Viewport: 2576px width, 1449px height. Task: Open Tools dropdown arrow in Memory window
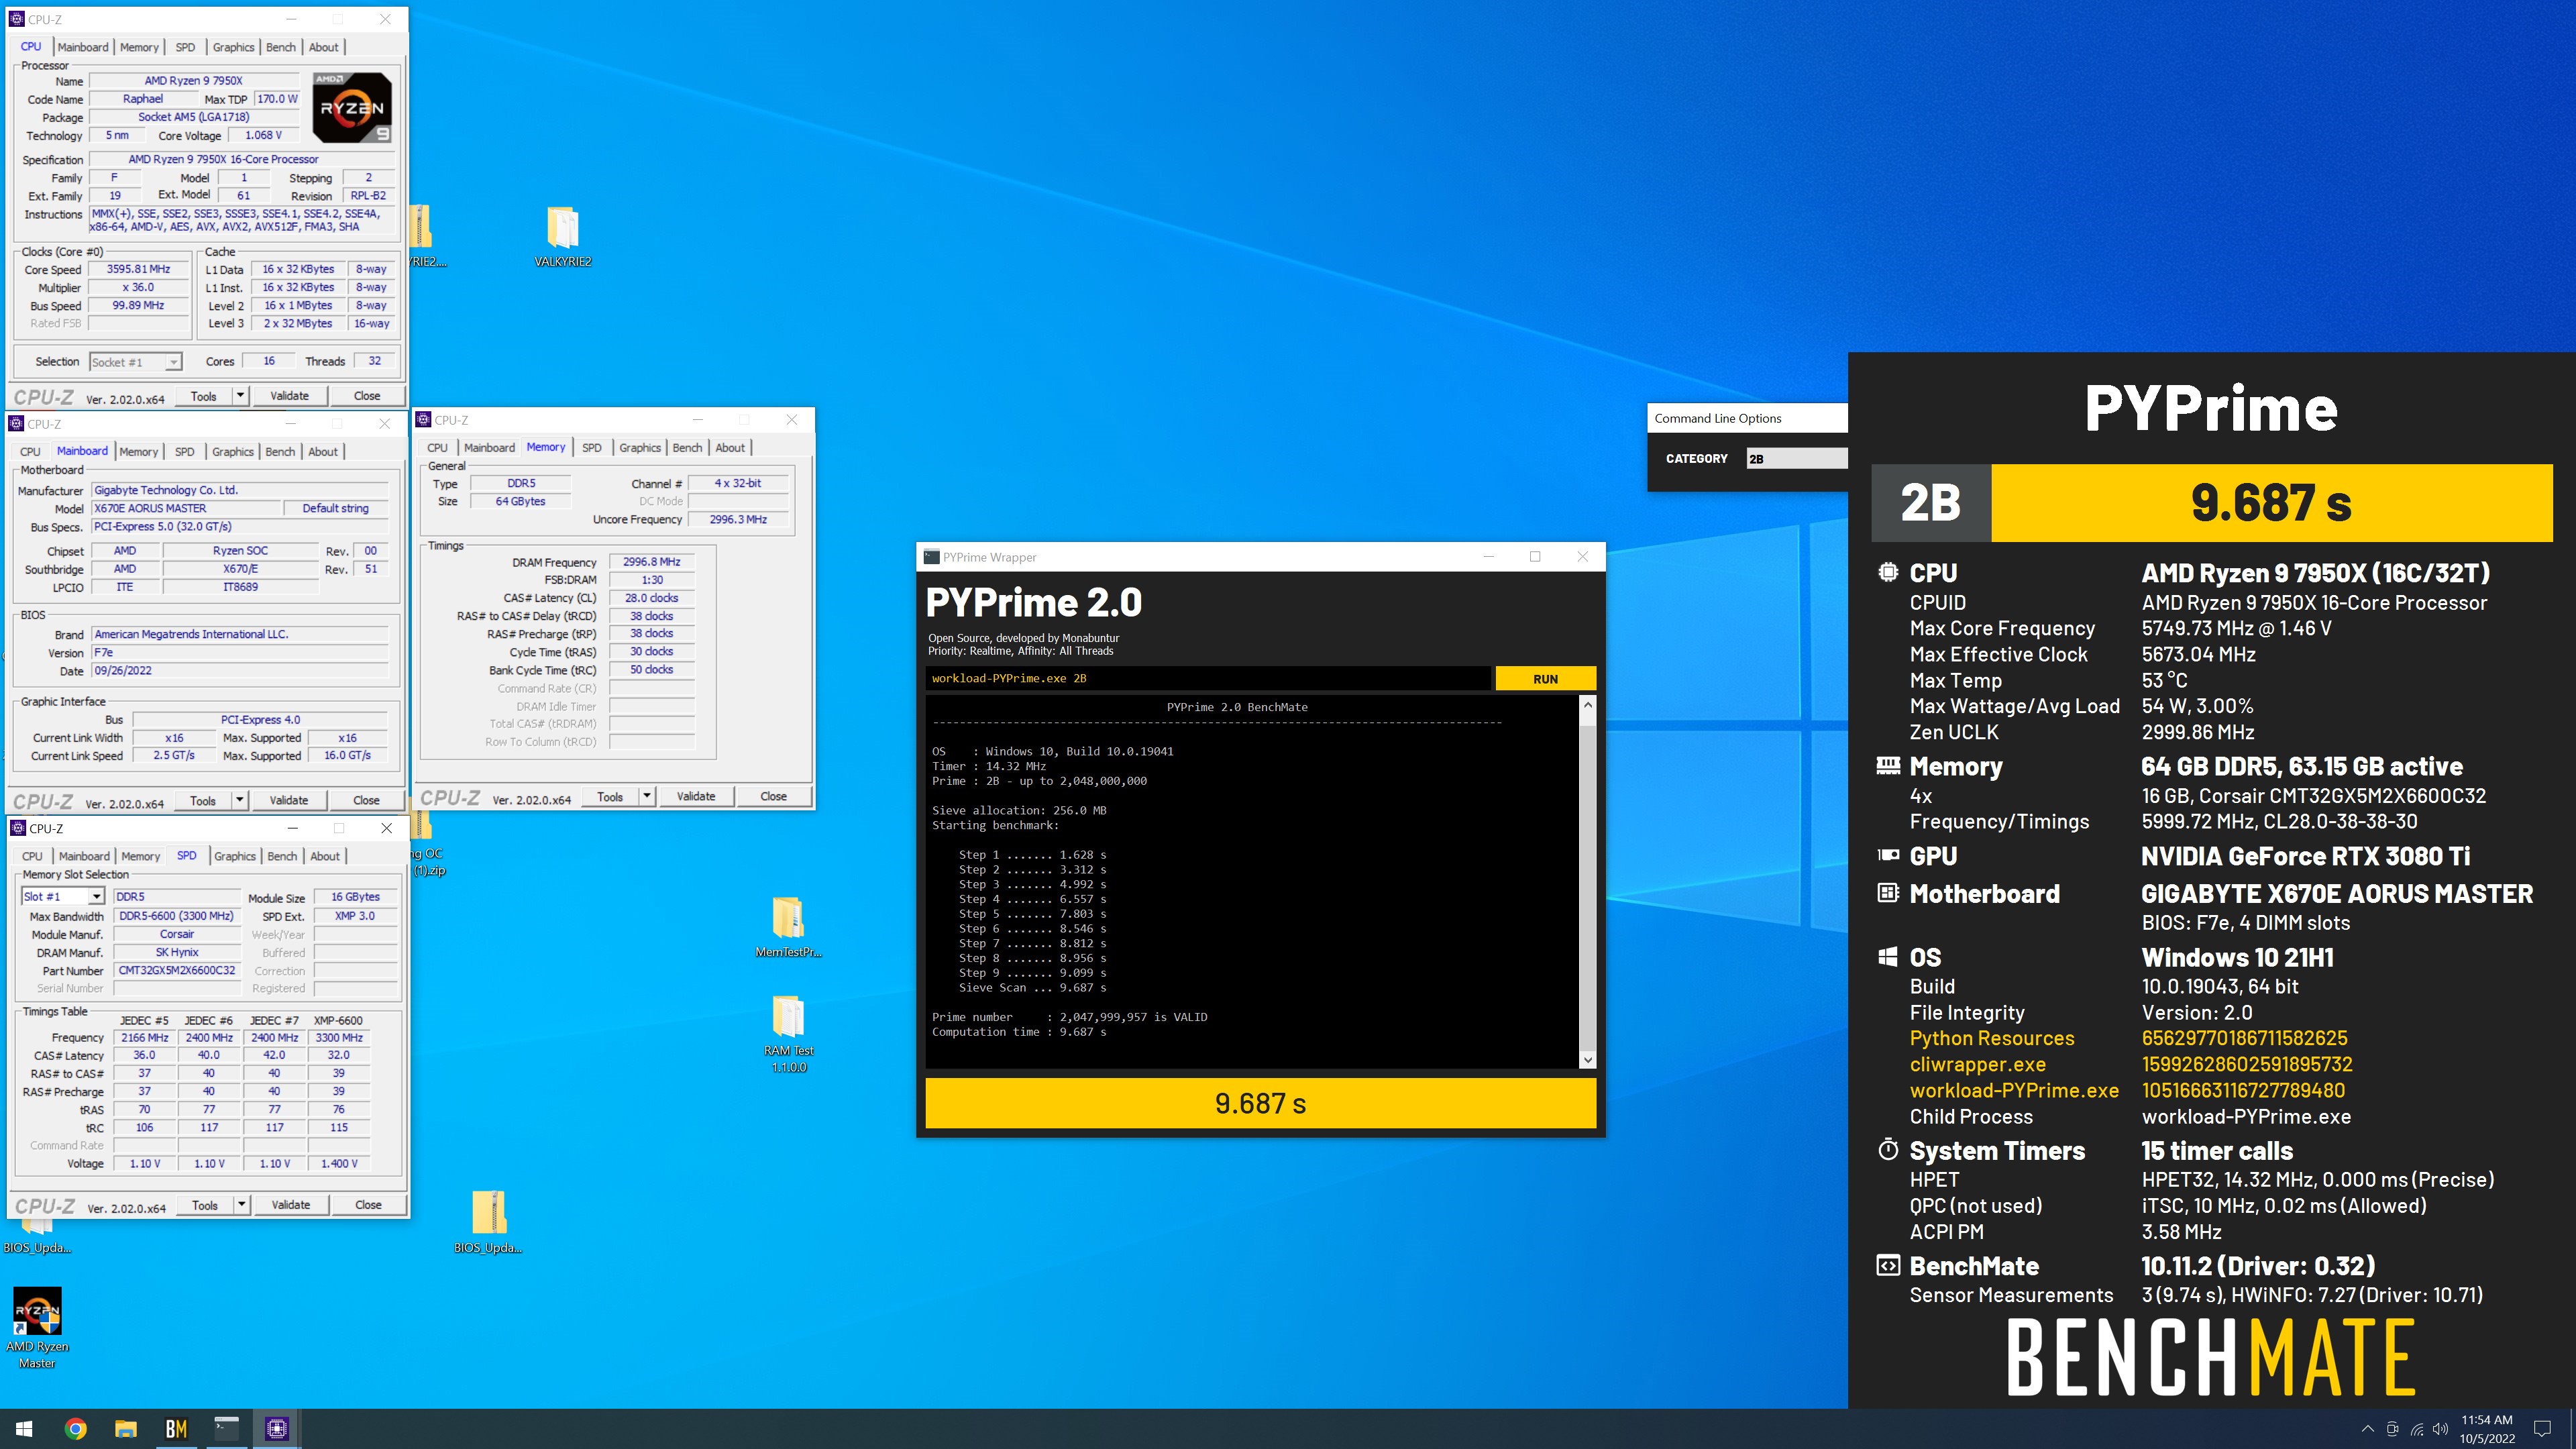(x=647, y=796)
